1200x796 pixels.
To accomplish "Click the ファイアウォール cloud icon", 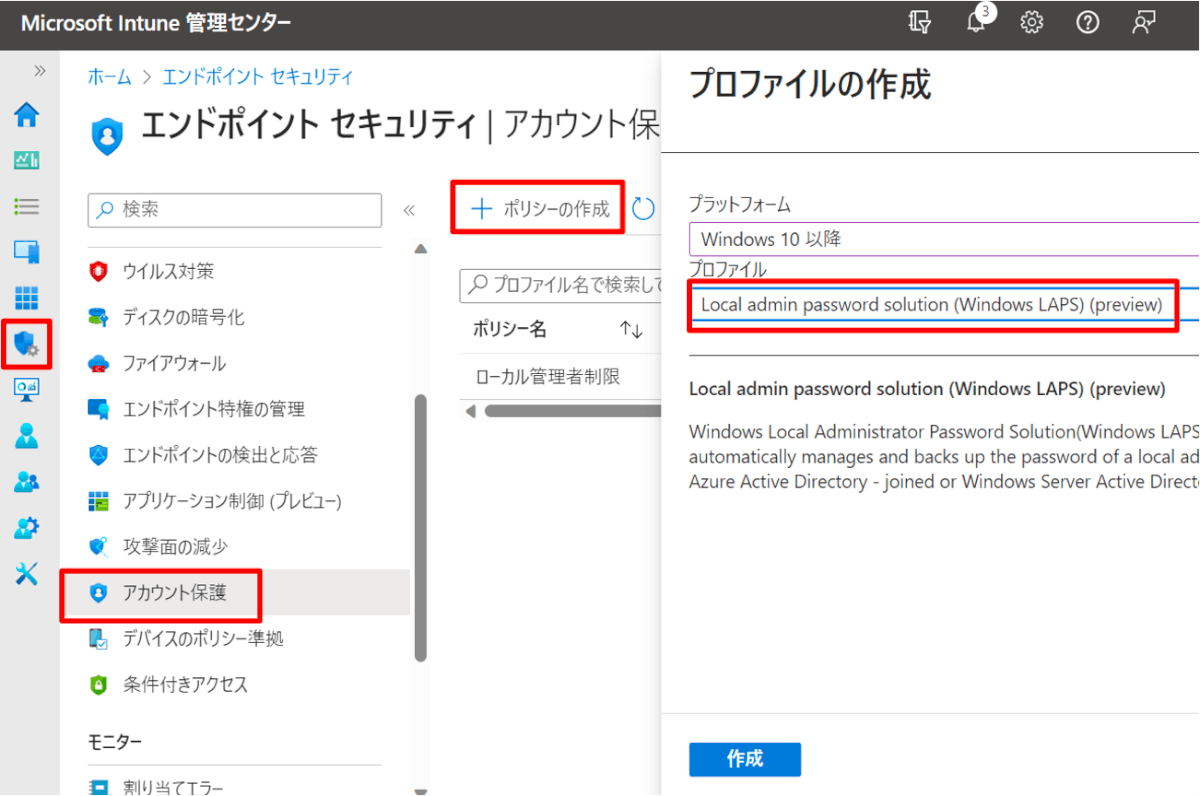I will tap(98, 363).
